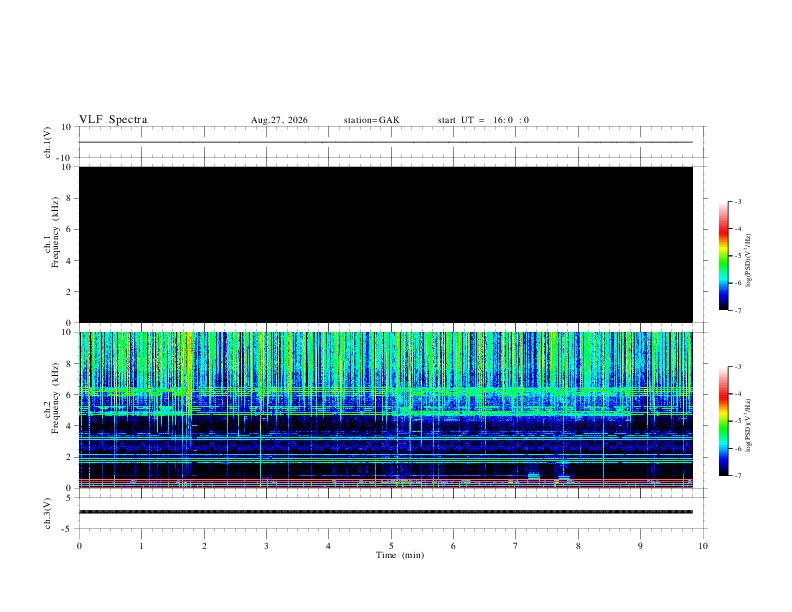This screenshot has height=612, width=792.
Task: Click the upper PSD color bar
Action: (724, 256)
